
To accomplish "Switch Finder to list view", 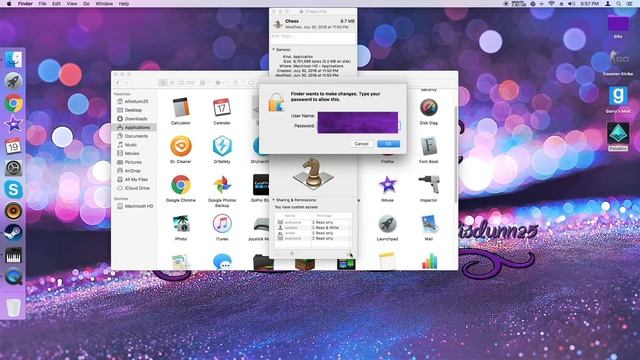I will (172, 83).
